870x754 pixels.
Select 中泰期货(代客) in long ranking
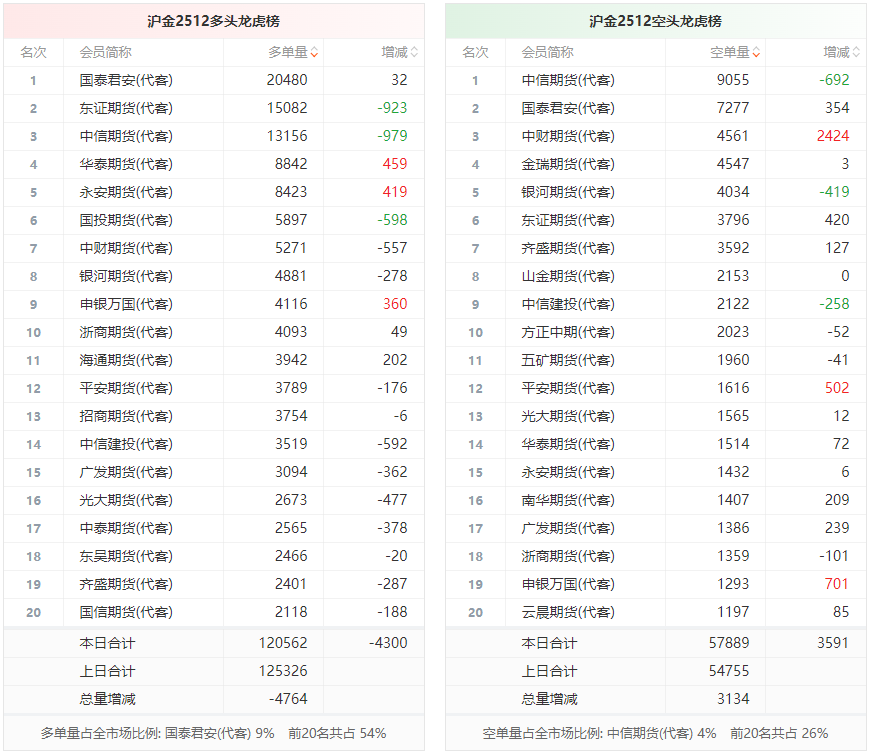[126, 528]
